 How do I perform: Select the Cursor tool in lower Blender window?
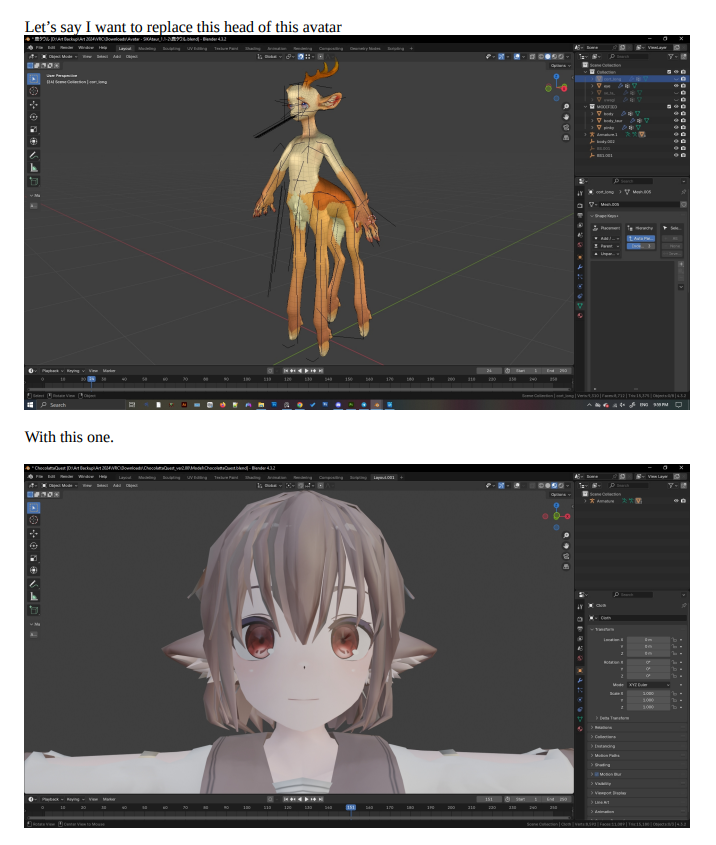coord(33,520)
